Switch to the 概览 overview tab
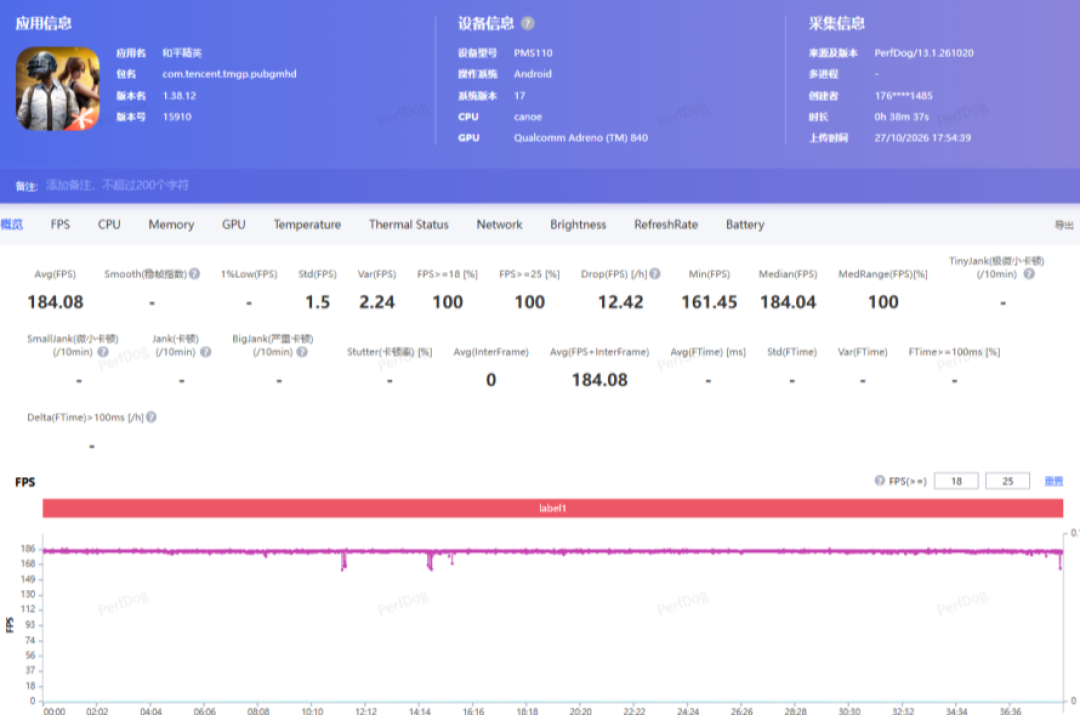 pos(12,225)
